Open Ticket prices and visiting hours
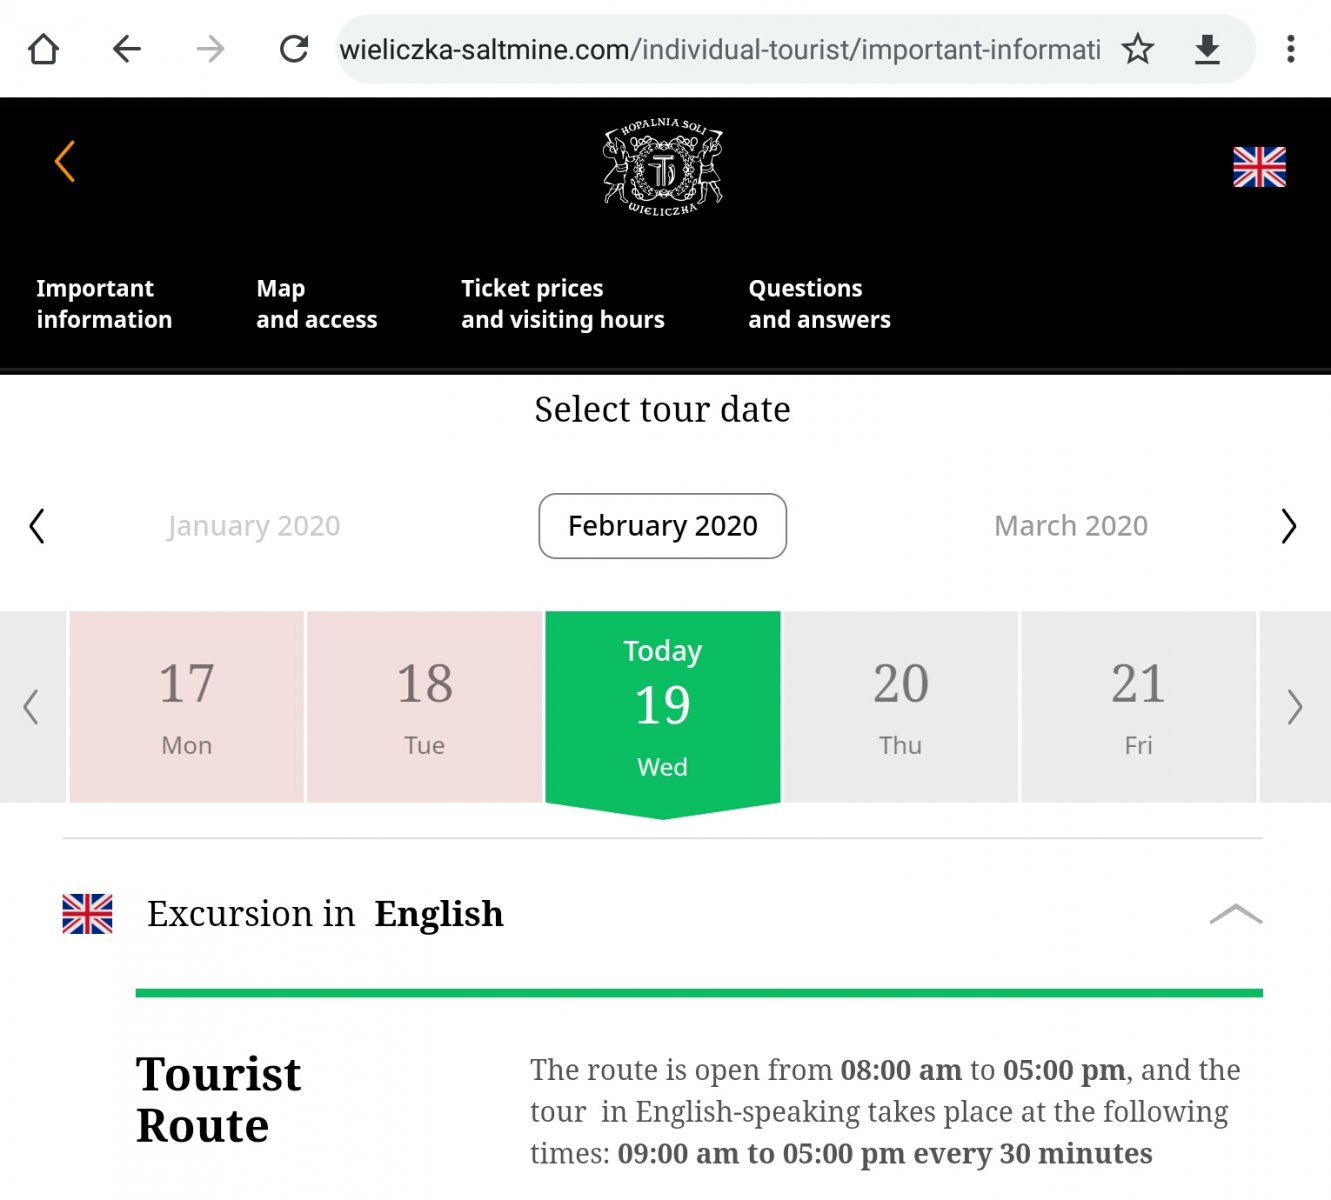 tap(562, 304)
